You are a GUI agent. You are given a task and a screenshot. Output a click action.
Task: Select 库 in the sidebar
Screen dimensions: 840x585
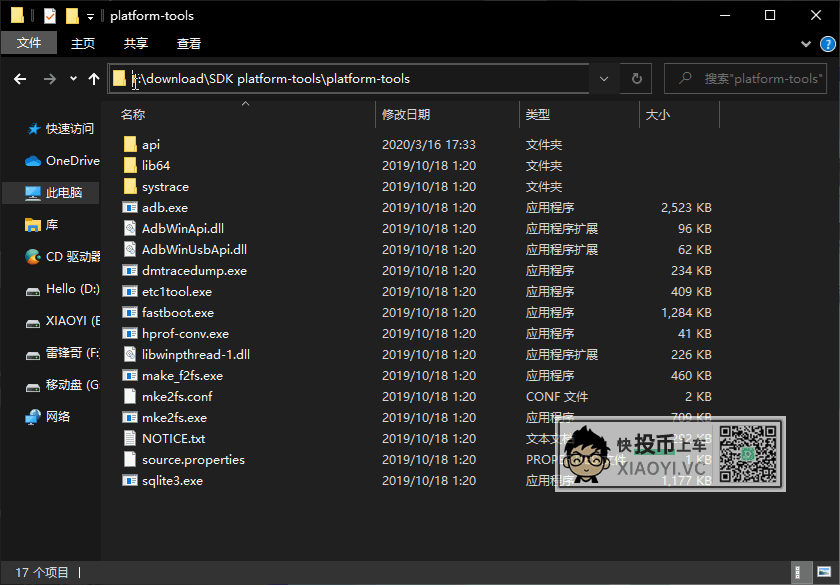point(41,224)
